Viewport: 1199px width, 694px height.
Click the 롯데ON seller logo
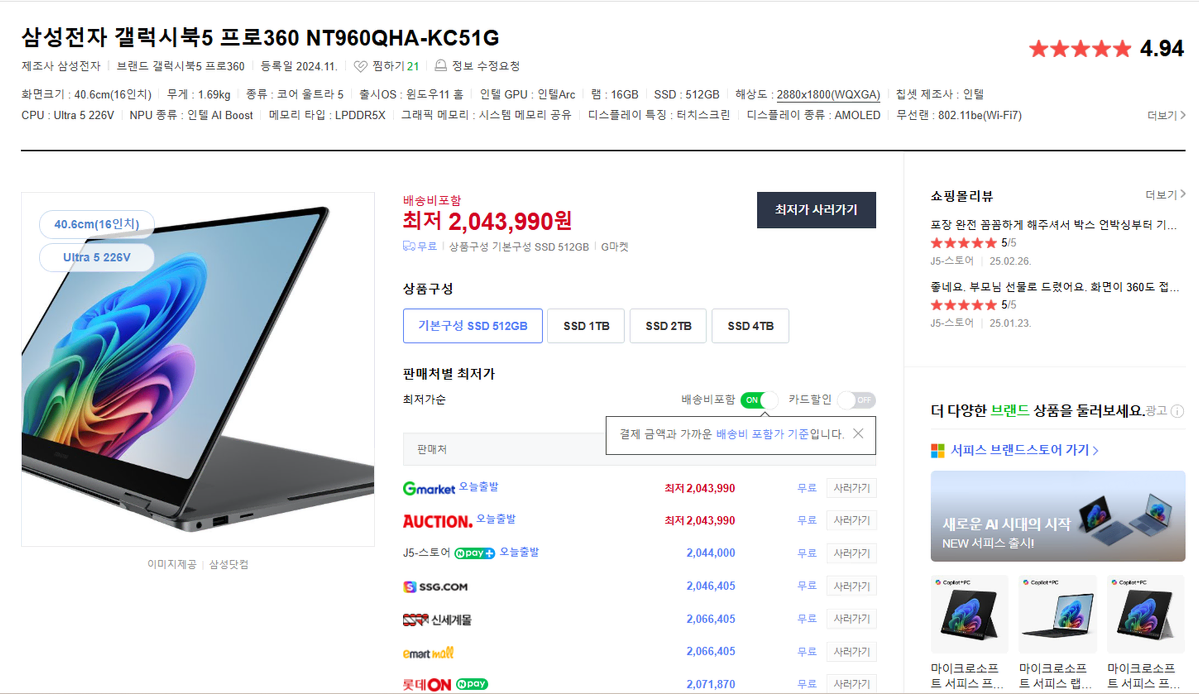(426, 685)
